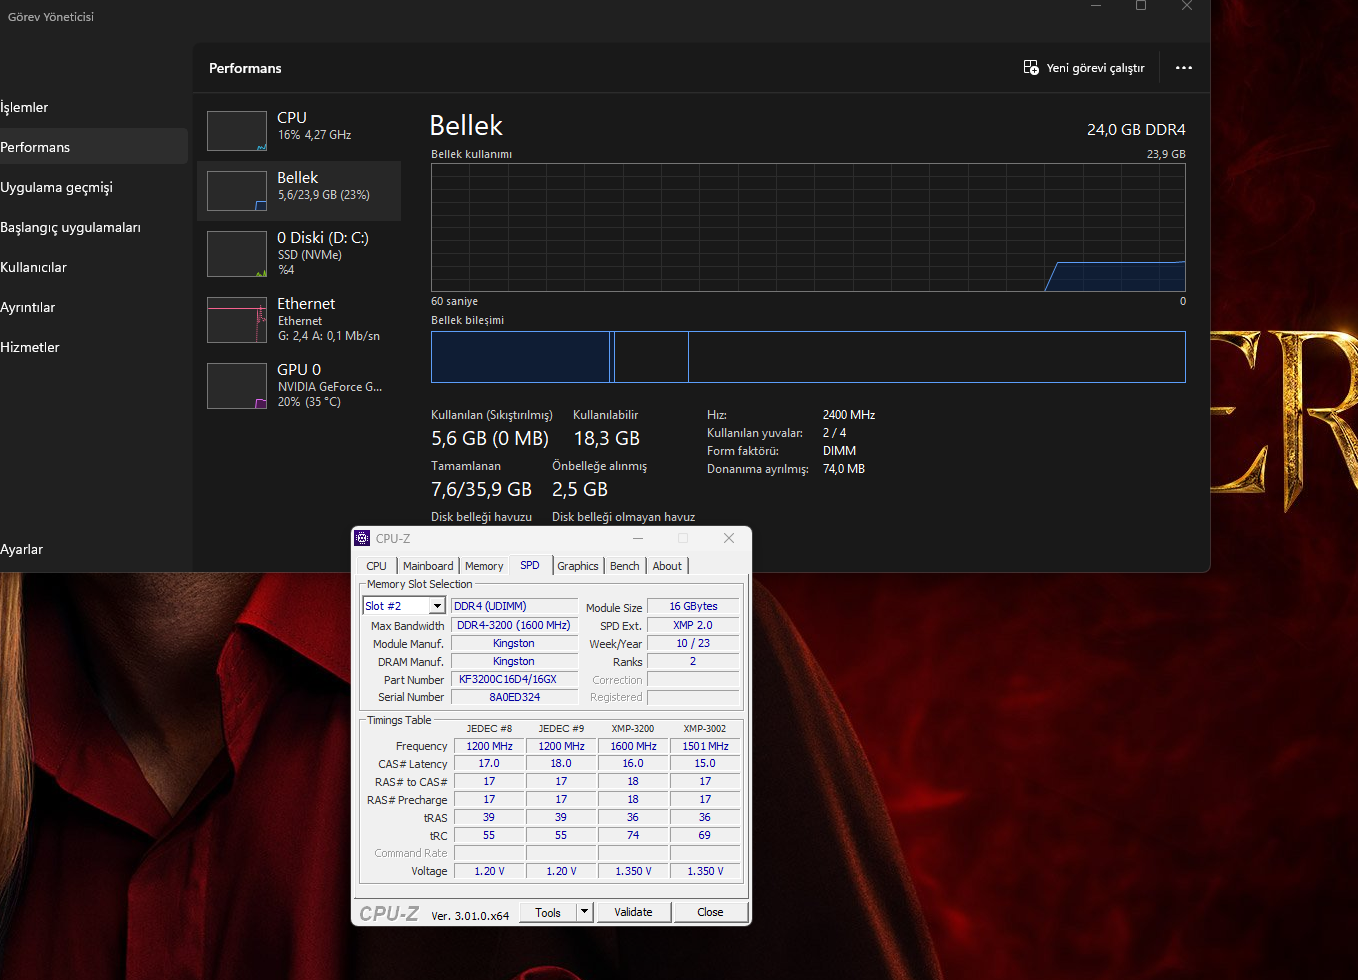Open the GPU 0 performance entry
Screen dimensions: 1358x980
(x=299, y=385)
